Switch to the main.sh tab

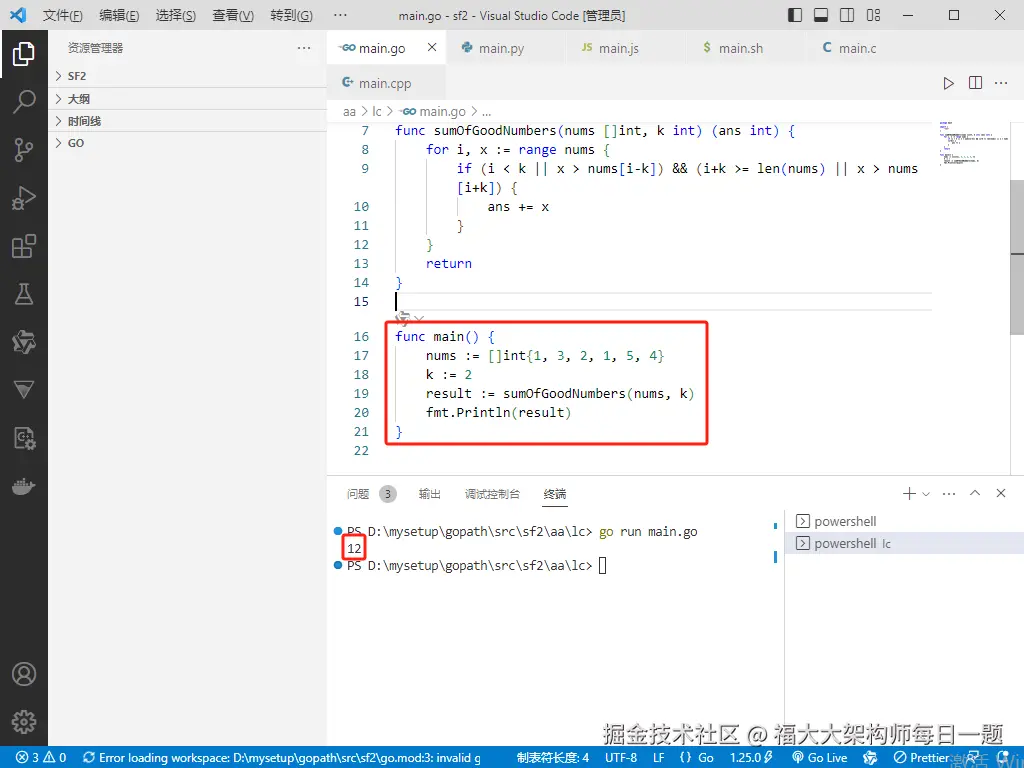(741, 48)
